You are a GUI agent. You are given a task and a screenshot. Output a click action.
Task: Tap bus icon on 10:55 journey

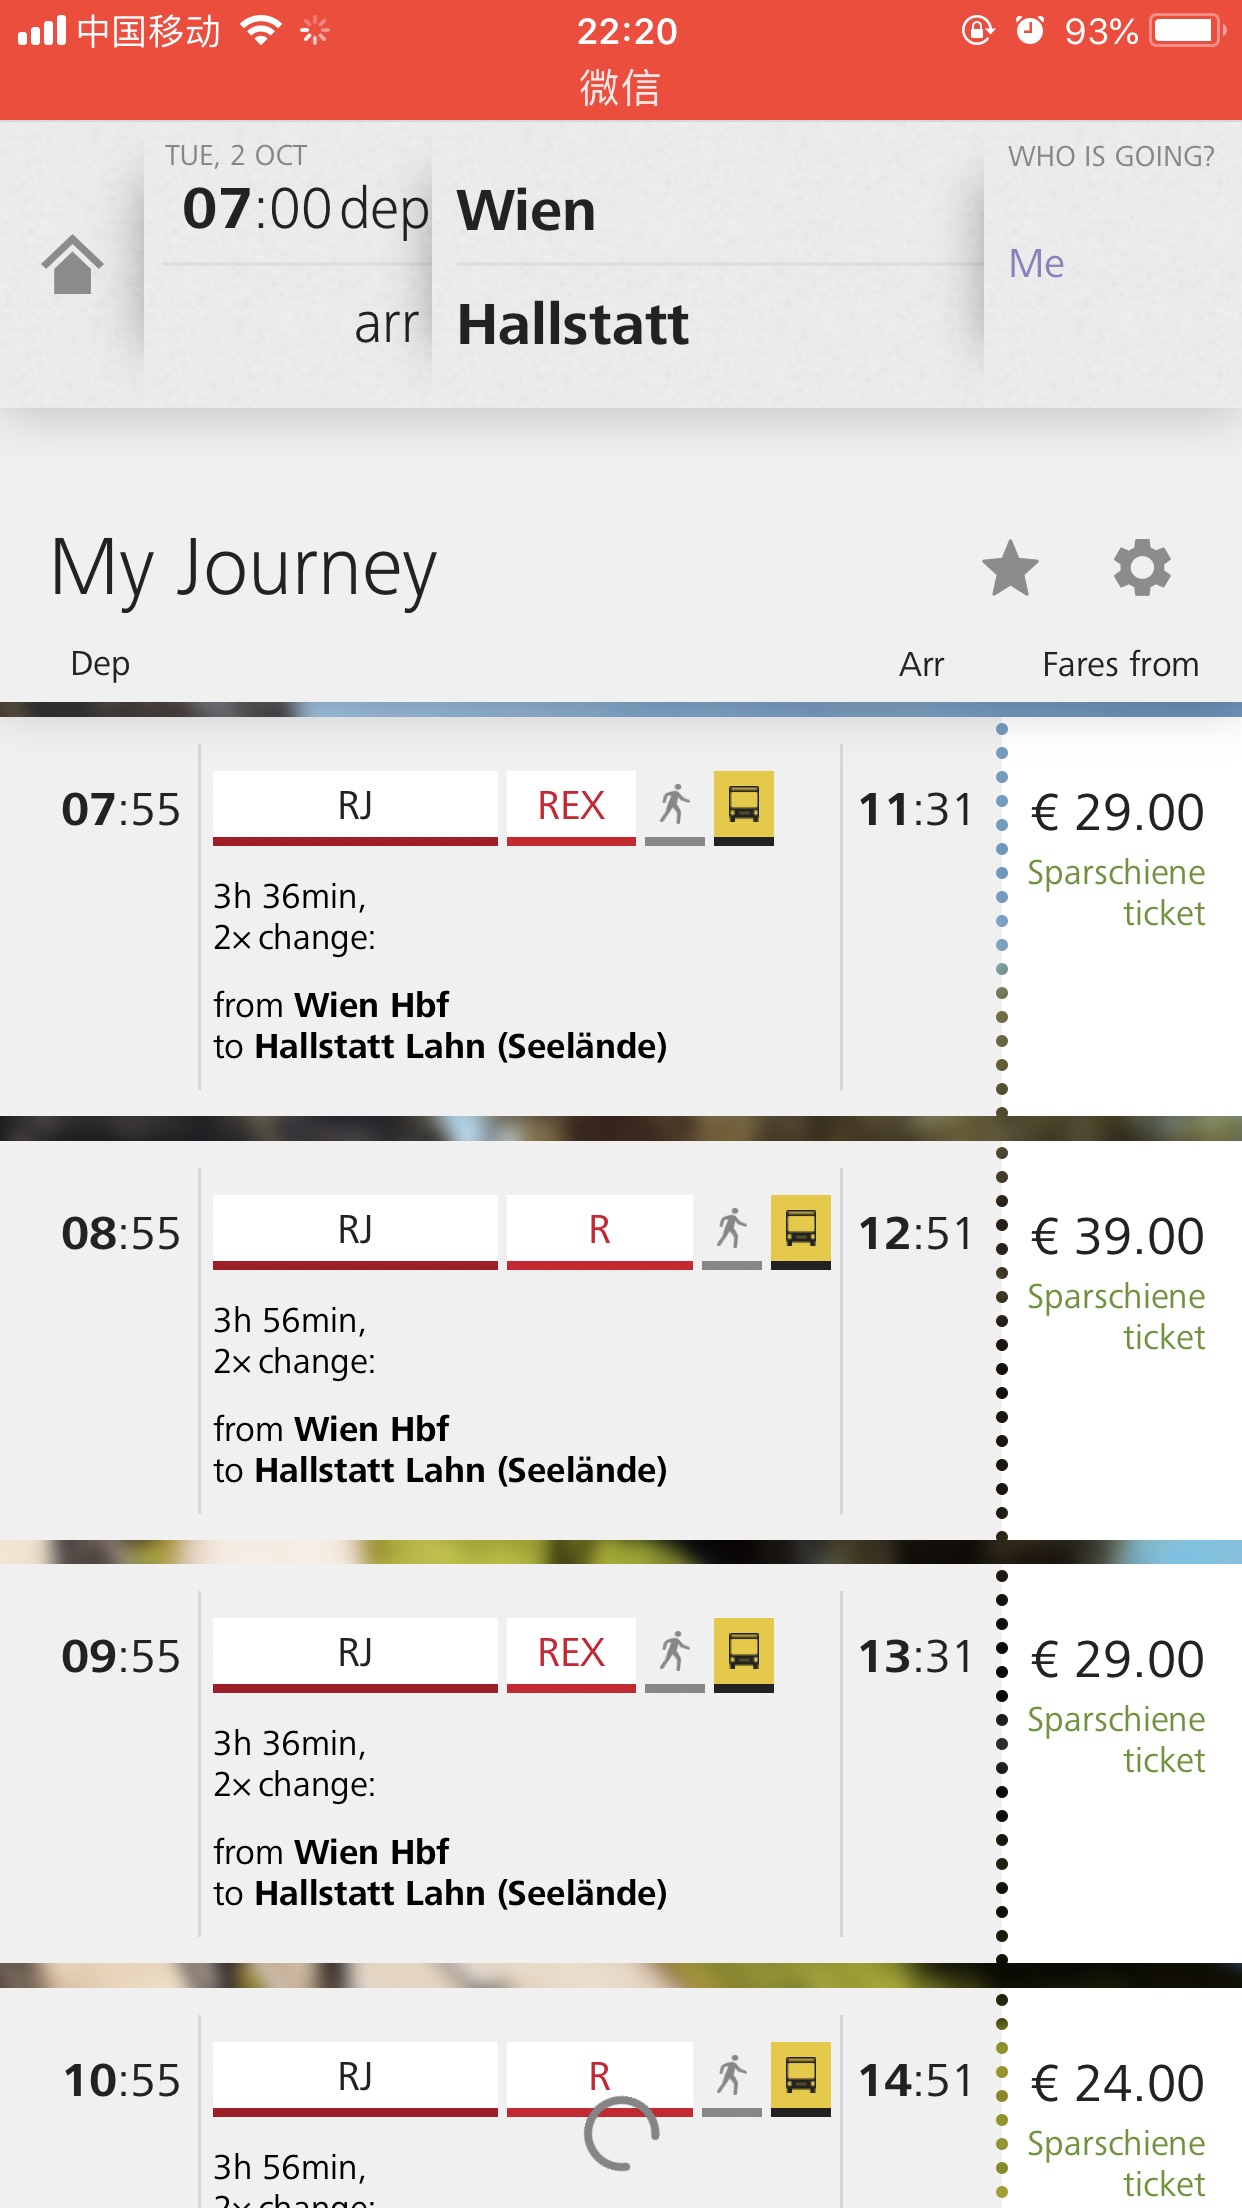coord(801,2079)
